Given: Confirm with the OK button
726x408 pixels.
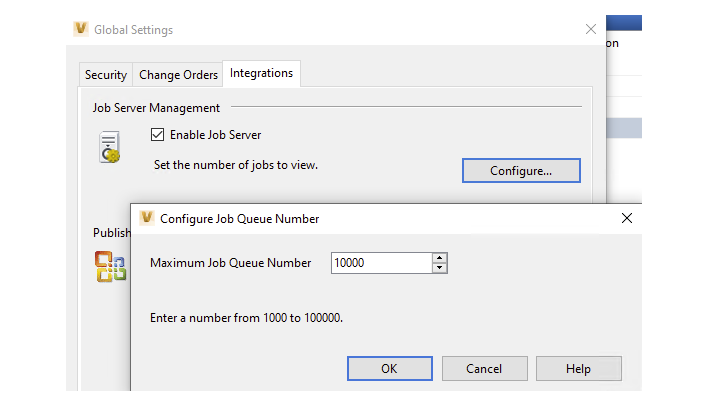Looking at the screenshot, I should pyautogui.click(x=389, y=369).
